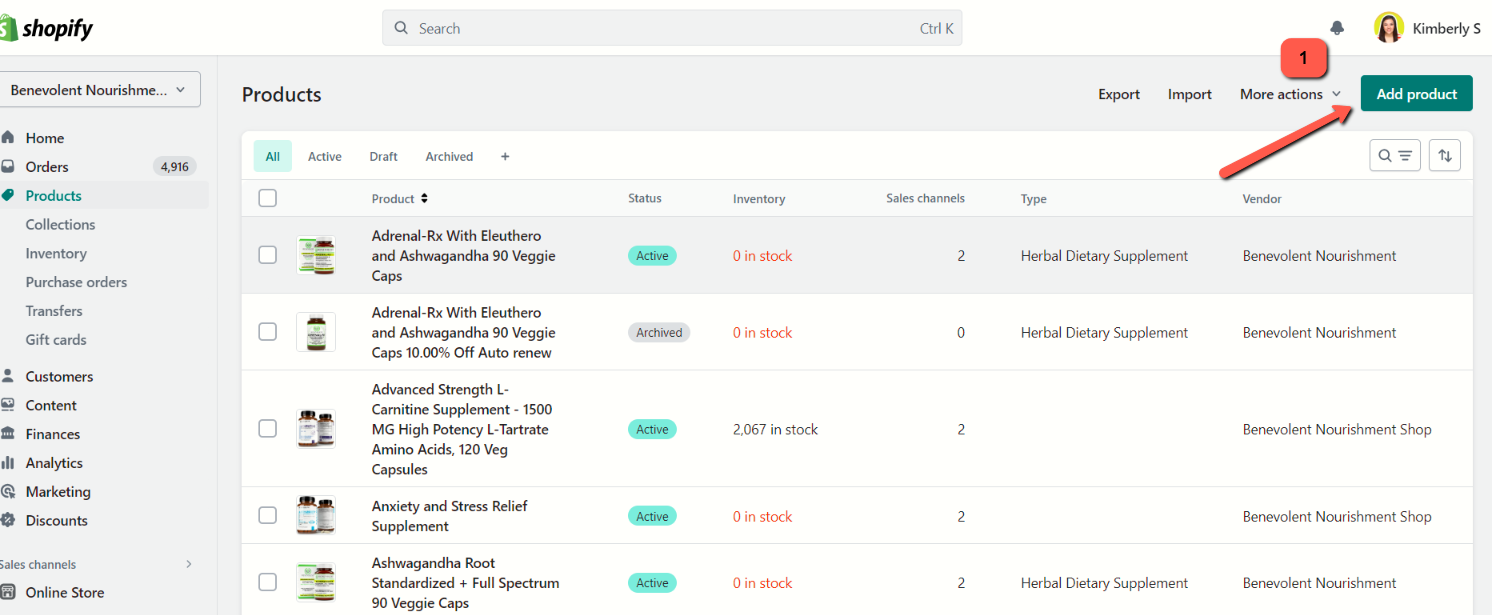The image size is (1492, 615).
Task: Click the Shopify logo
Action: tap(46, 29)
